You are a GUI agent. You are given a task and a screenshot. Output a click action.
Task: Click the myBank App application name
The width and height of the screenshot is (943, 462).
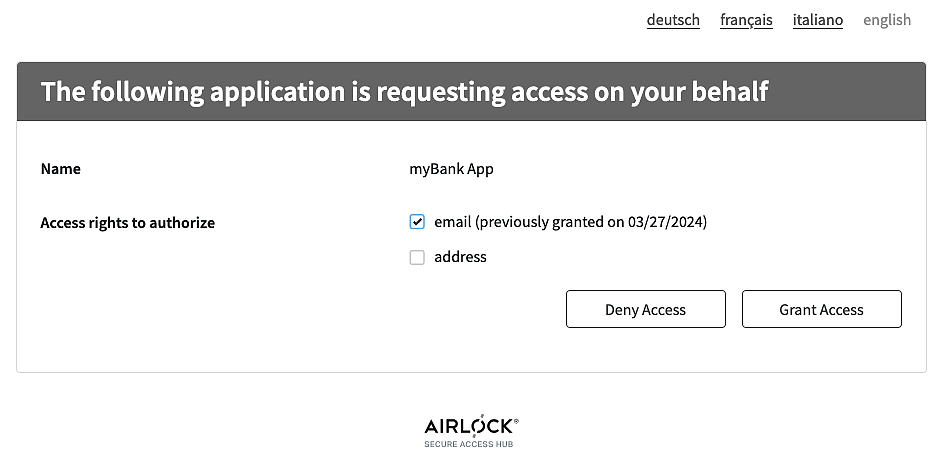[x=451, y=169]
